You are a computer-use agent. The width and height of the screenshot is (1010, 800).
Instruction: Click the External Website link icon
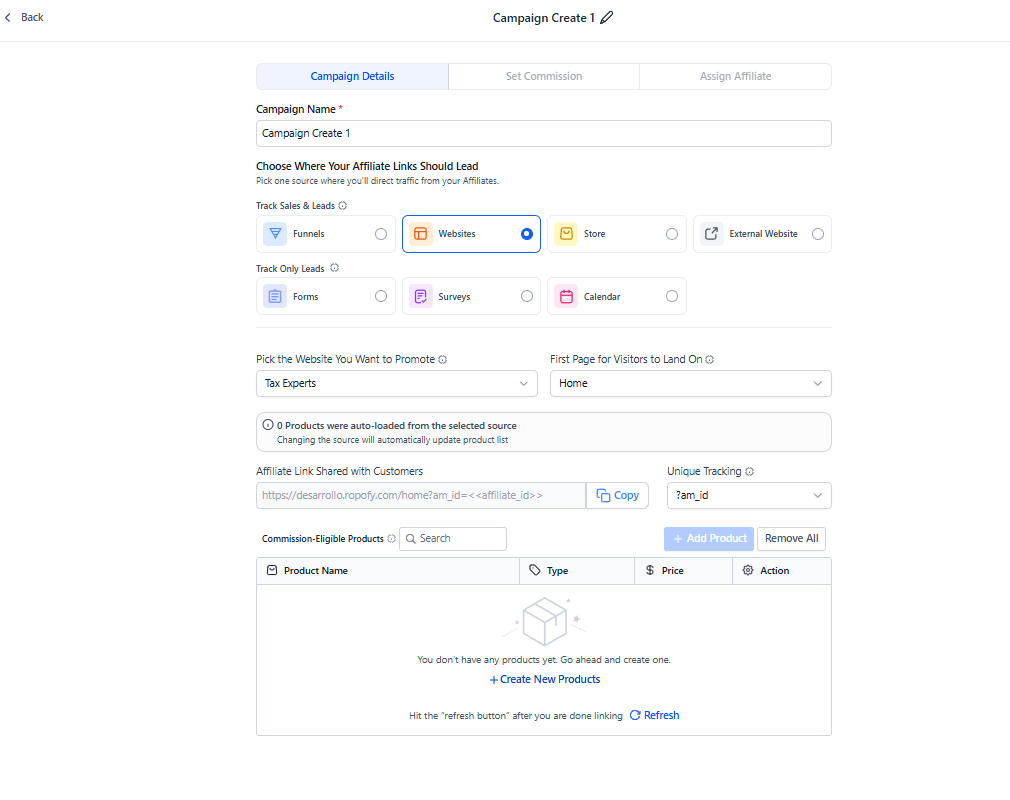tap(711, 234)
